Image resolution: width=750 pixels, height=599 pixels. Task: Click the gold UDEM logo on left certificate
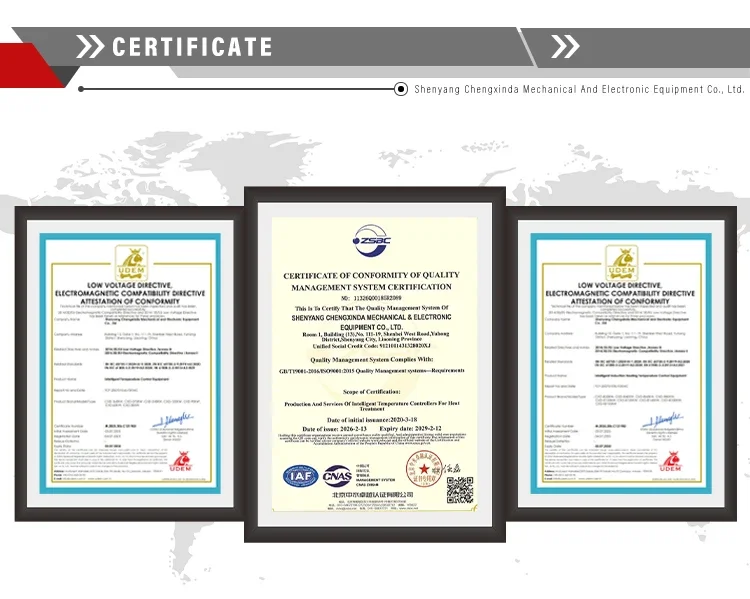click(132, 263)
